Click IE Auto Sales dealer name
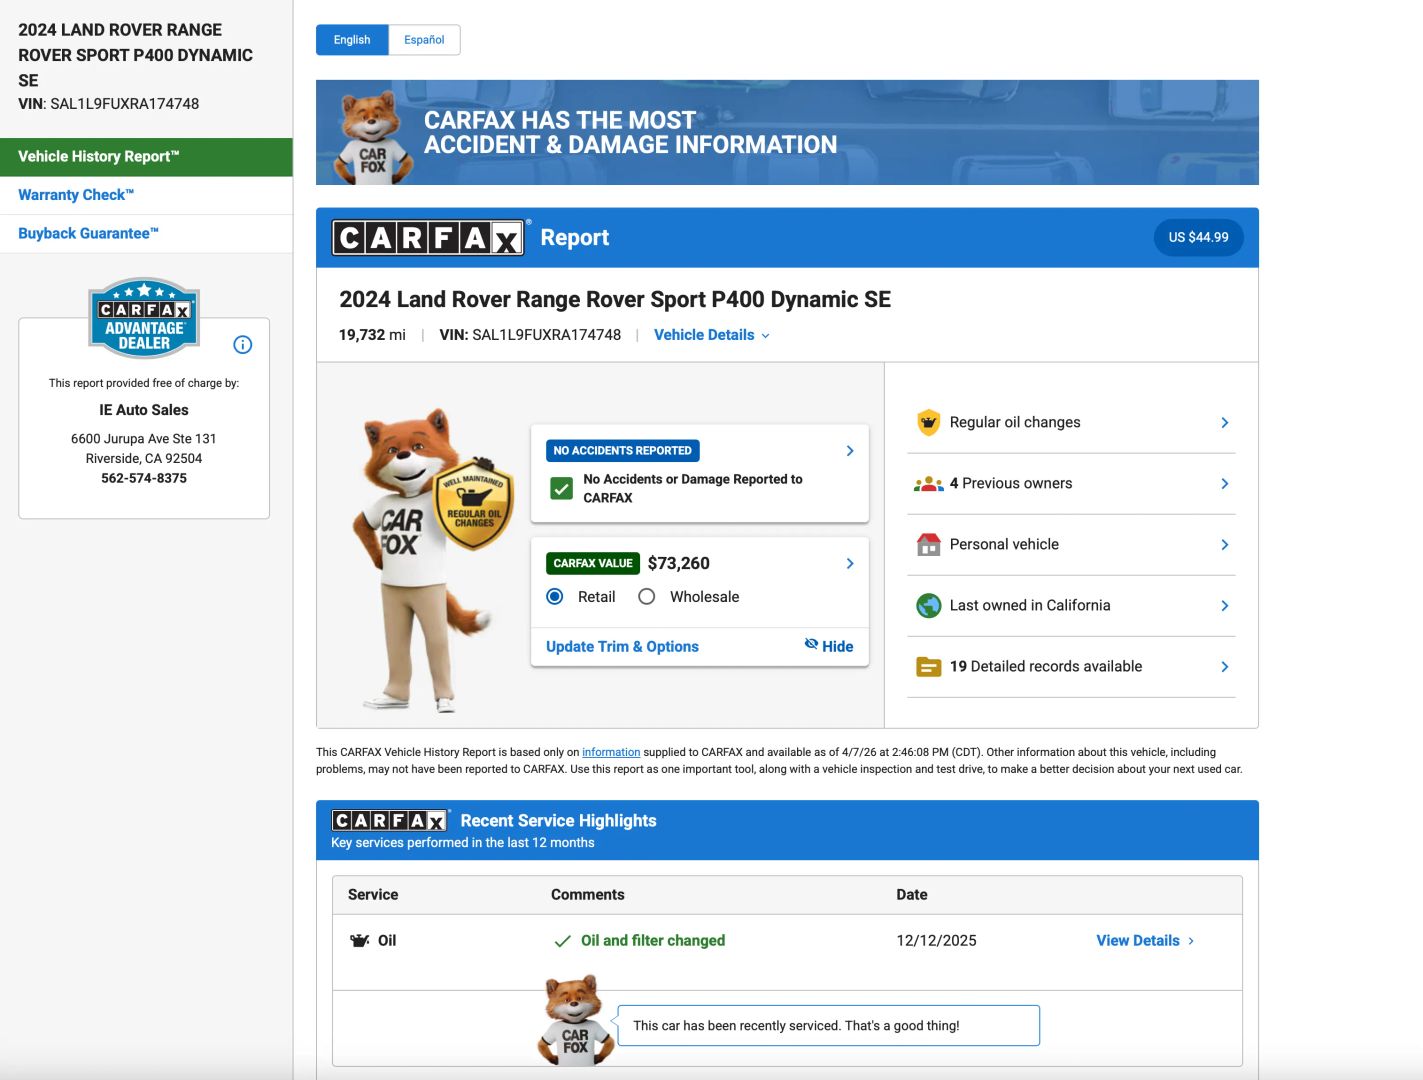 click(x=144, y=410)
